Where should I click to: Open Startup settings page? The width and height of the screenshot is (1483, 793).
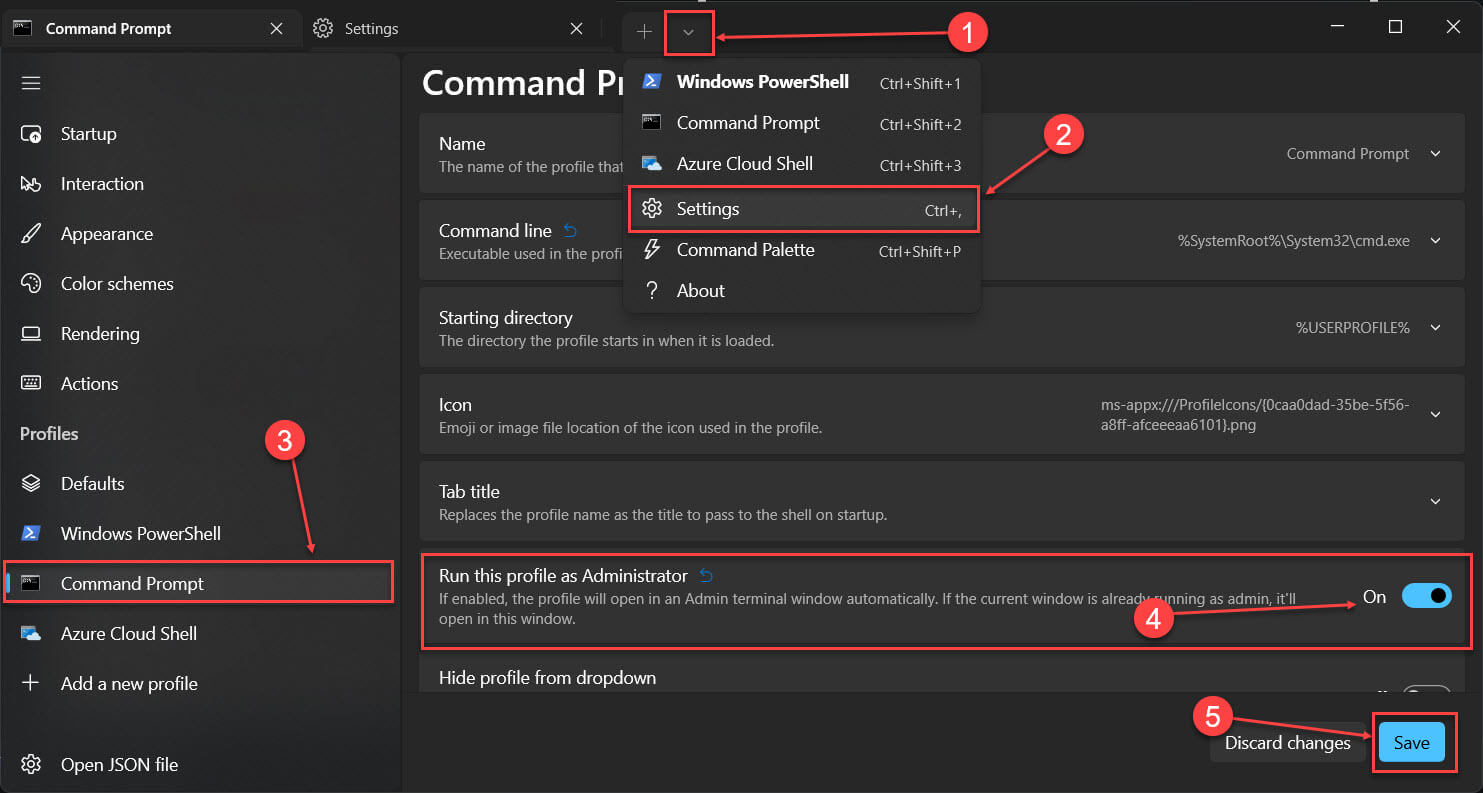coord(200,134)
